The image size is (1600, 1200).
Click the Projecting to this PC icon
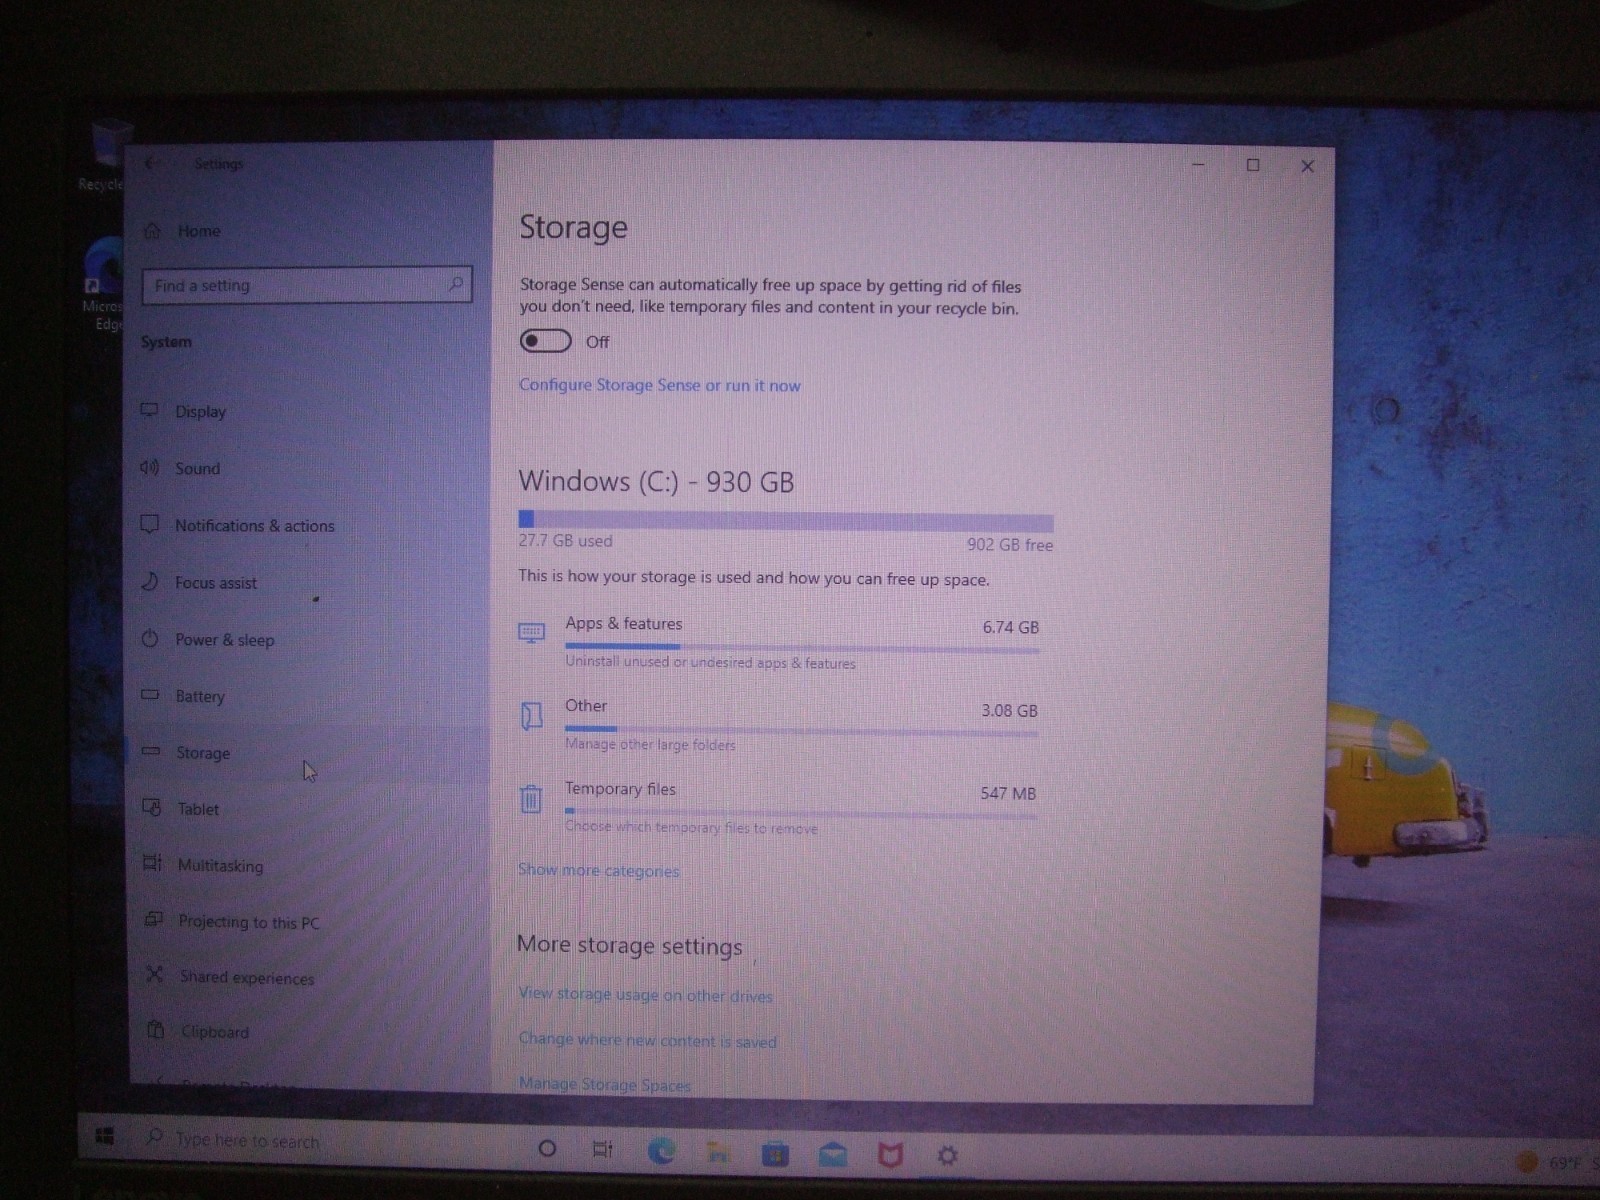154,919
